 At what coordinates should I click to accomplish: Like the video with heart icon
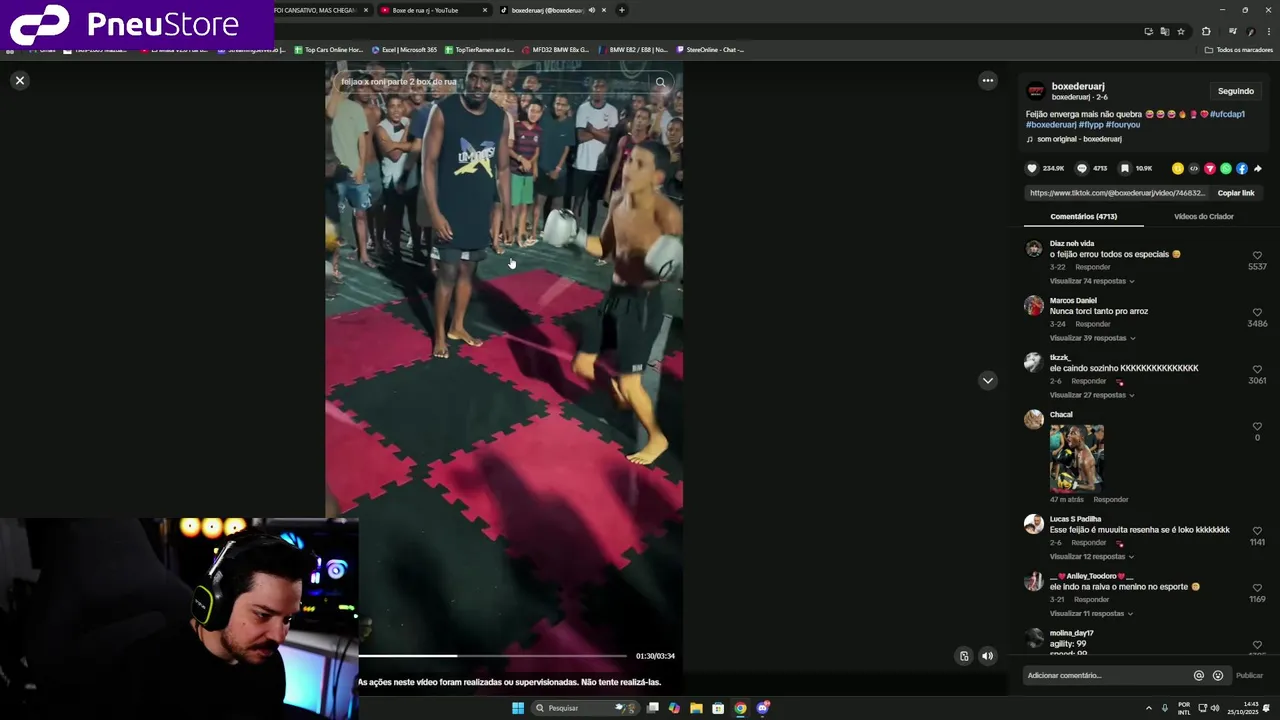click(1032, 168)
